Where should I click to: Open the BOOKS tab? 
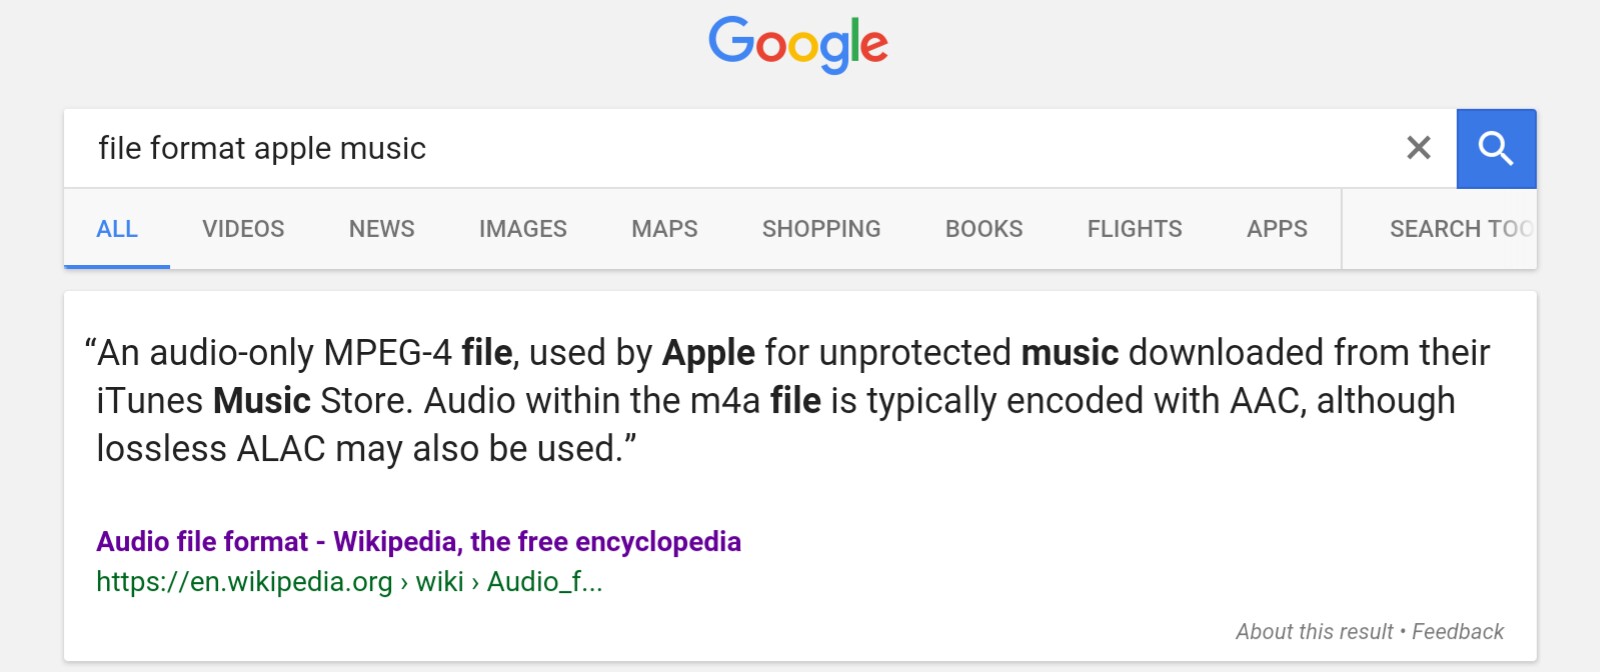coord(984,229)
